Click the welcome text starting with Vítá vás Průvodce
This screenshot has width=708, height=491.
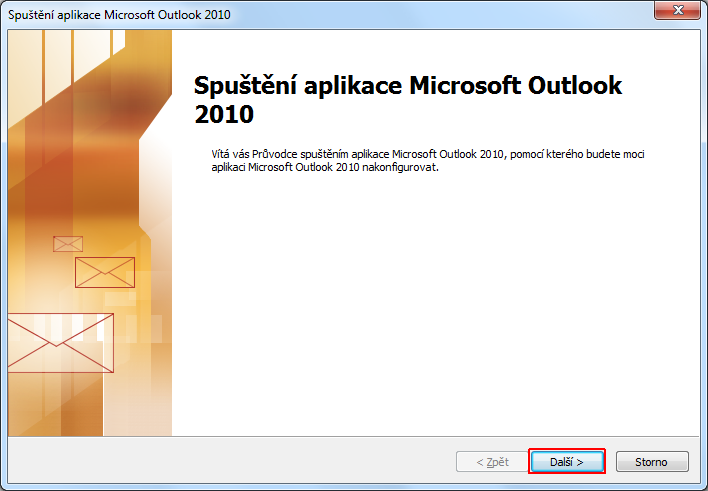click(428, 160)
